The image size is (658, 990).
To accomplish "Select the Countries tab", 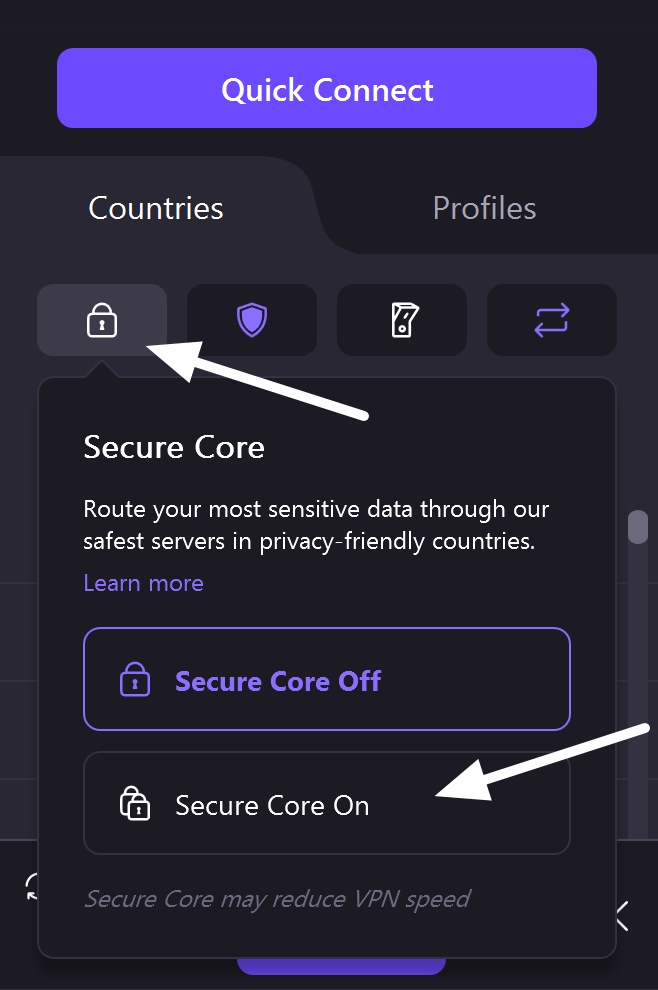I will click(155, 208).
